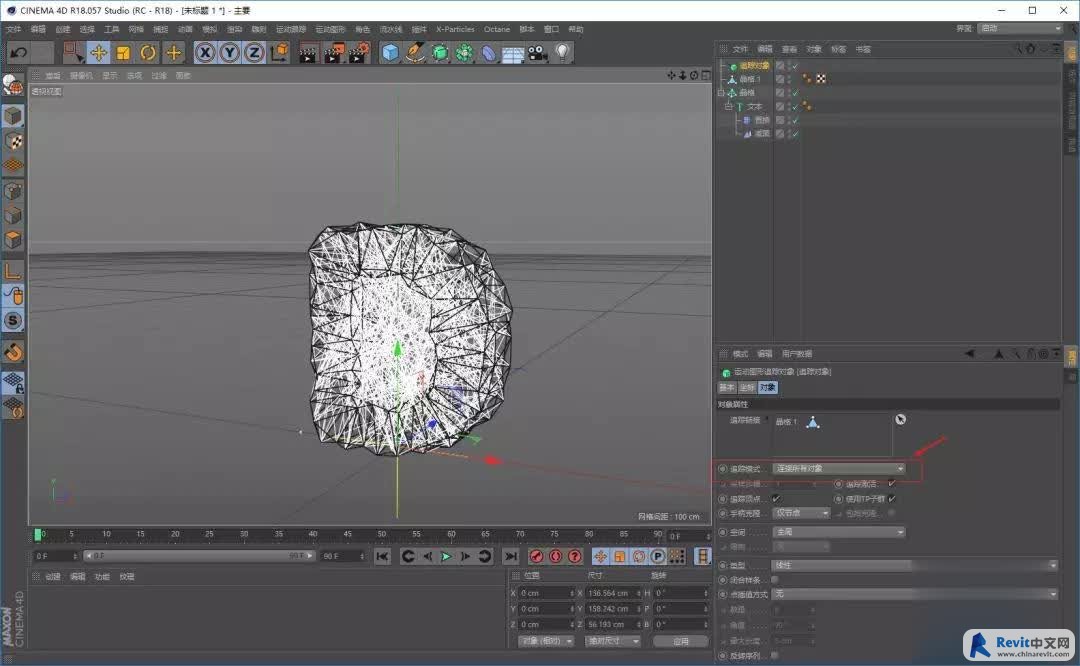Click the green array modeling icon
1080x666 pixels.
[x=464, y=52]
